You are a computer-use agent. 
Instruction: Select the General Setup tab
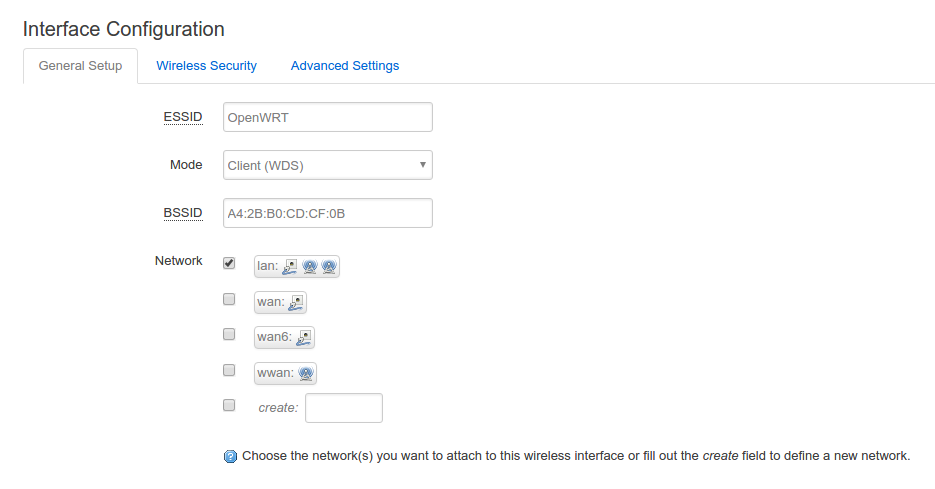[80, 66]
